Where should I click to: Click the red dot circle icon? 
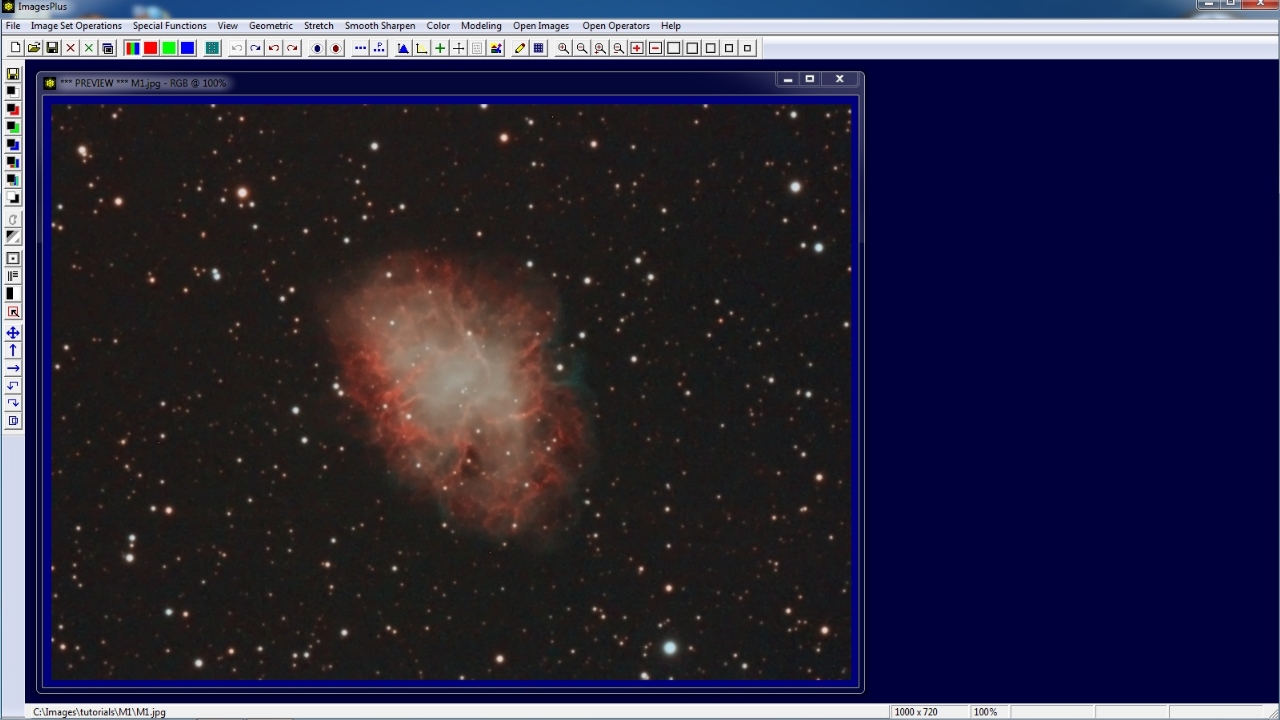(x=336, y=48)
